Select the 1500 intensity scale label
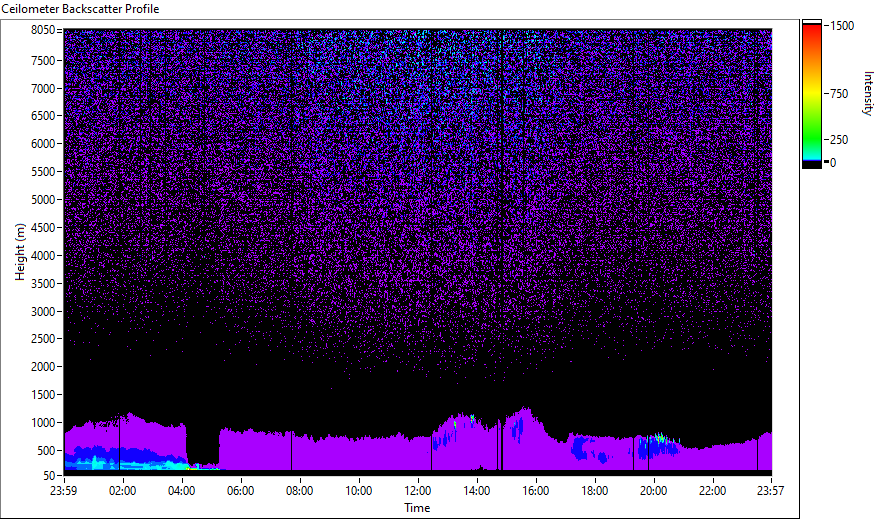The height and width of the screenshot is (519, 878). (x=842, y=26)
